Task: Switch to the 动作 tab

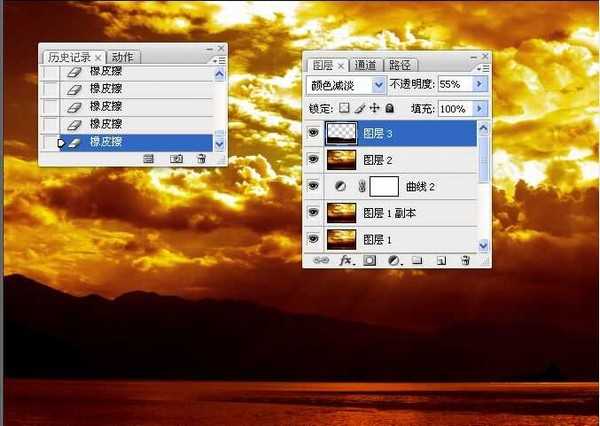Action: 123,57
